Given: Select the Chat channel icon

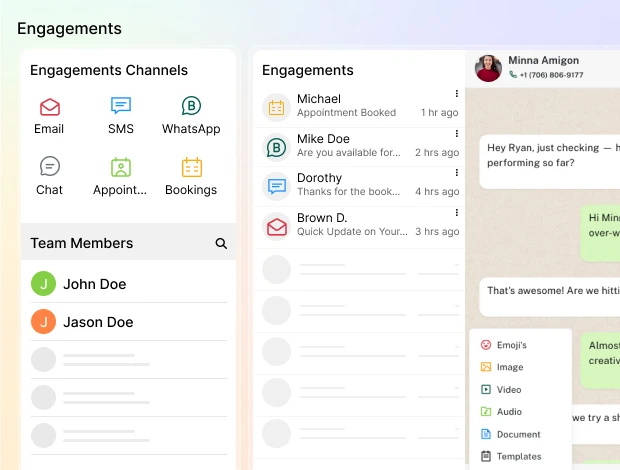Looking at the screenshot, I should pos(50,166).
